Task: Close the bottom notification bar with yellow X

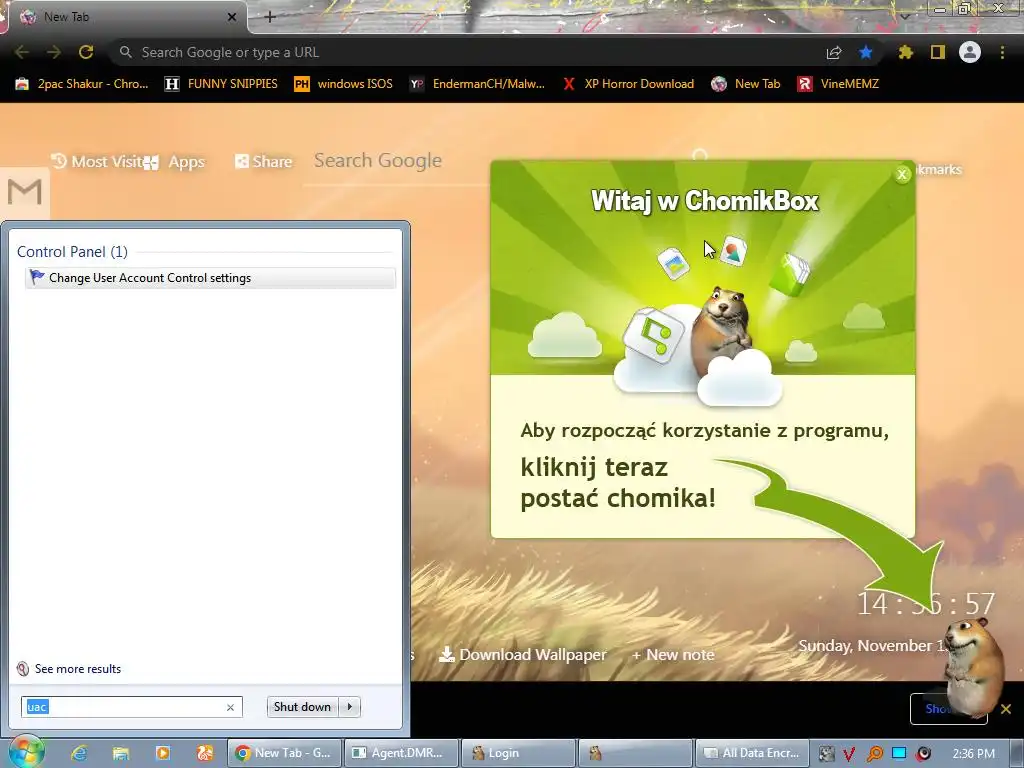Action: pyautogui.click(x=1006, y=709)
